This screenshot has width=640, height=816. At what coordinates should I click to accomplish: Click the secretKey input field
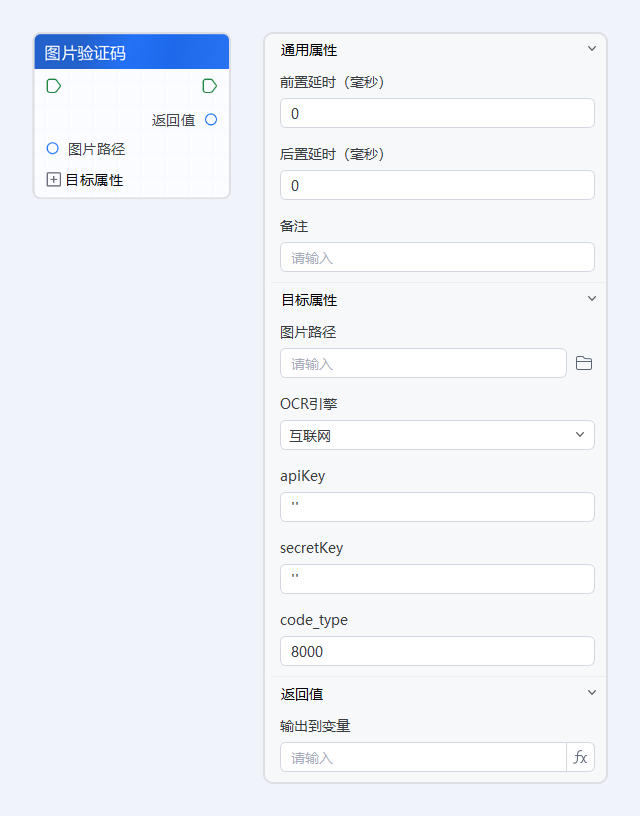pos(437,579)
